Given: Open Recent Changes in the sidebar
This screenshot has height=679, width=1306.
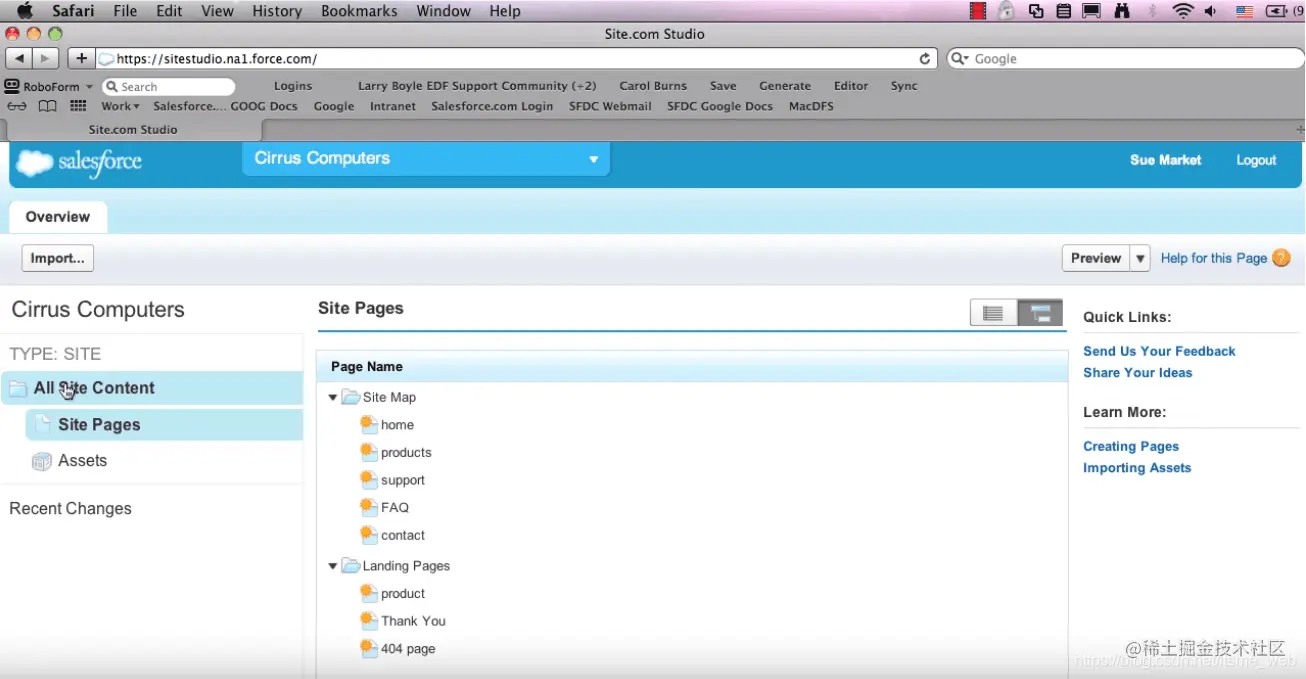Looking at the screenshot, I should click(70, 508).
